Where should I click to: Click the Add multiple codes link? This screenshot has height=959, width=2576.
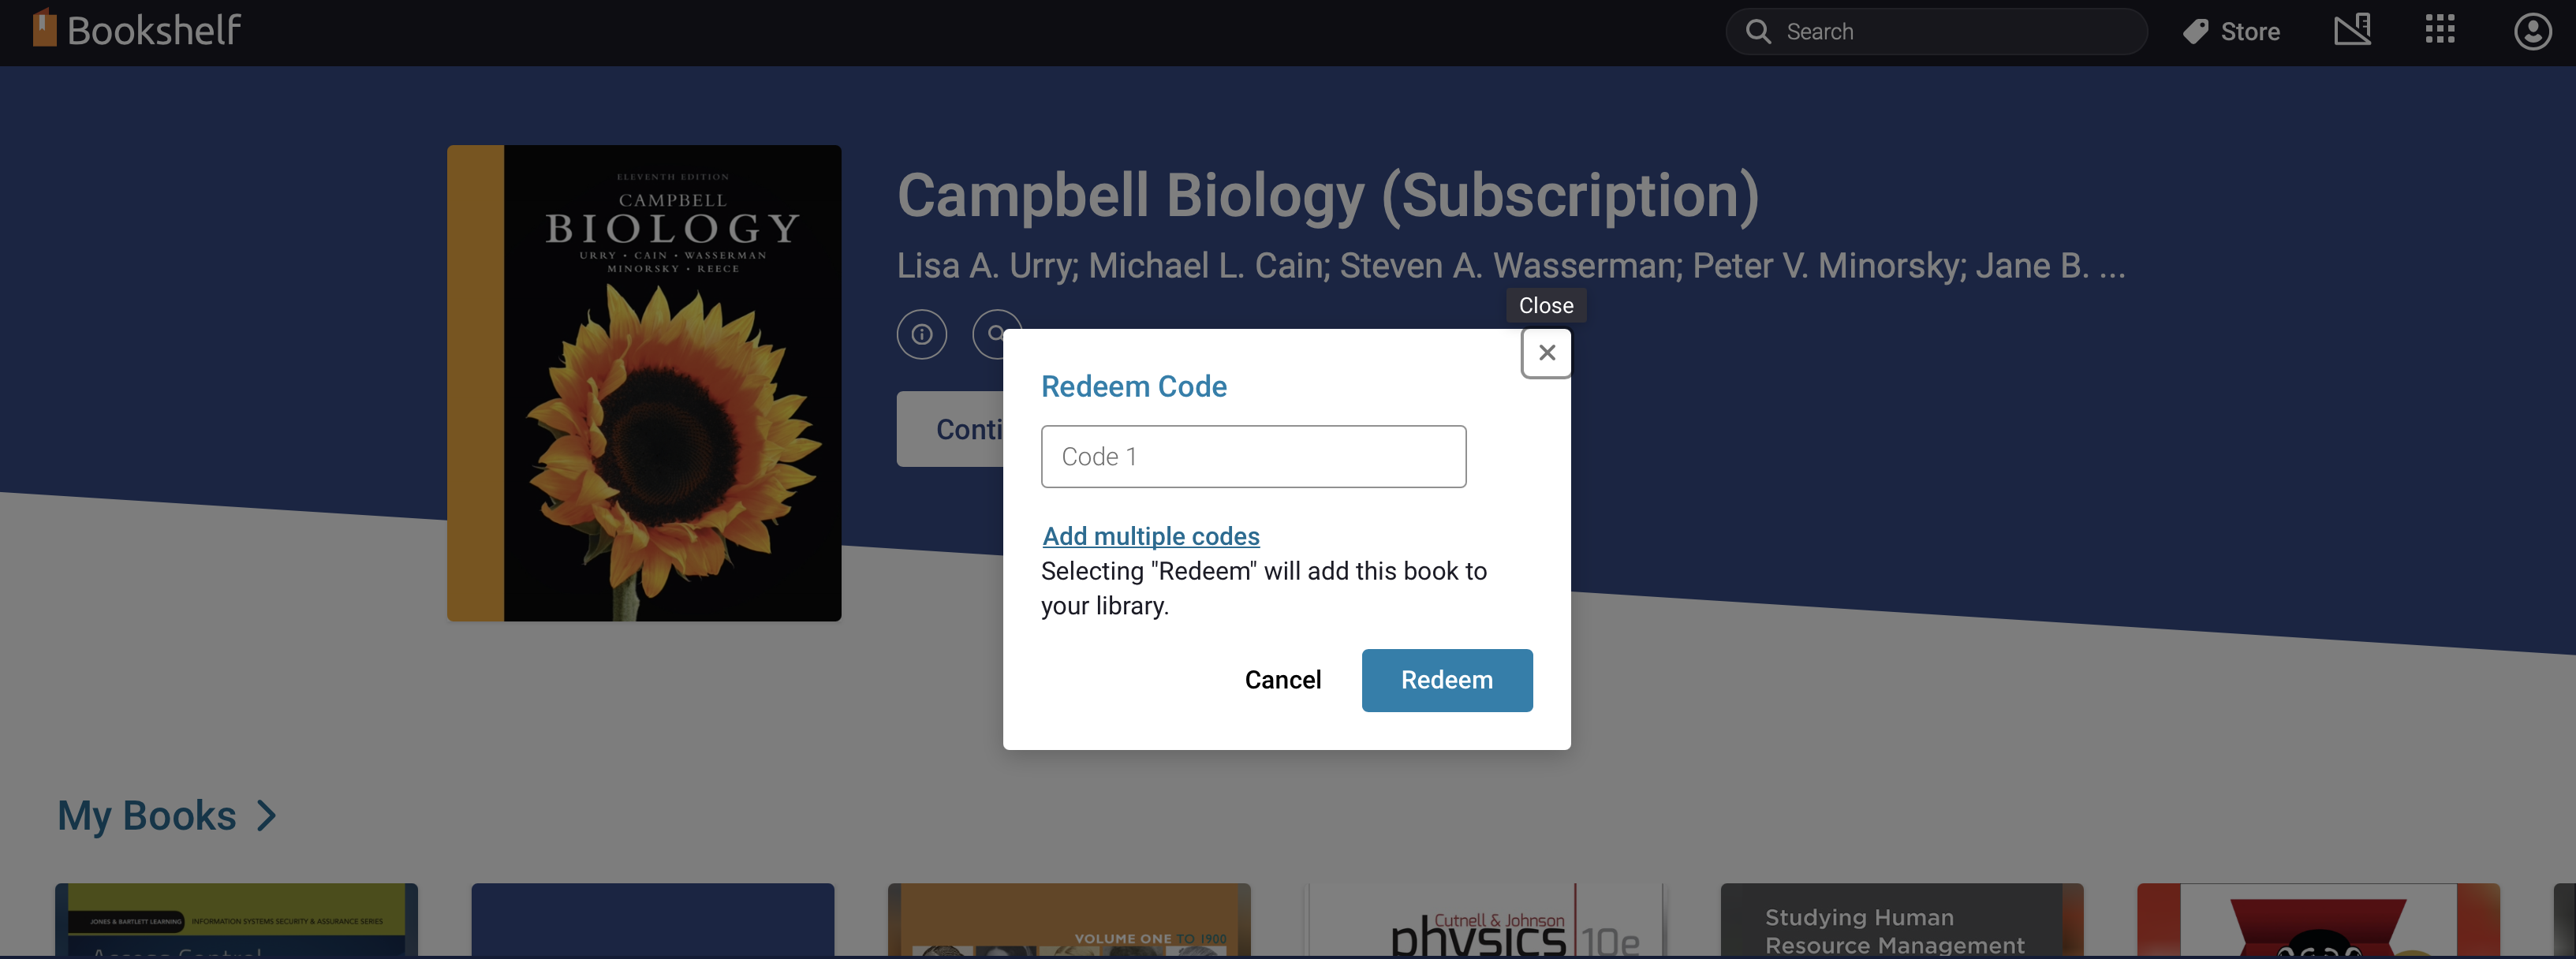[1150, 535]
